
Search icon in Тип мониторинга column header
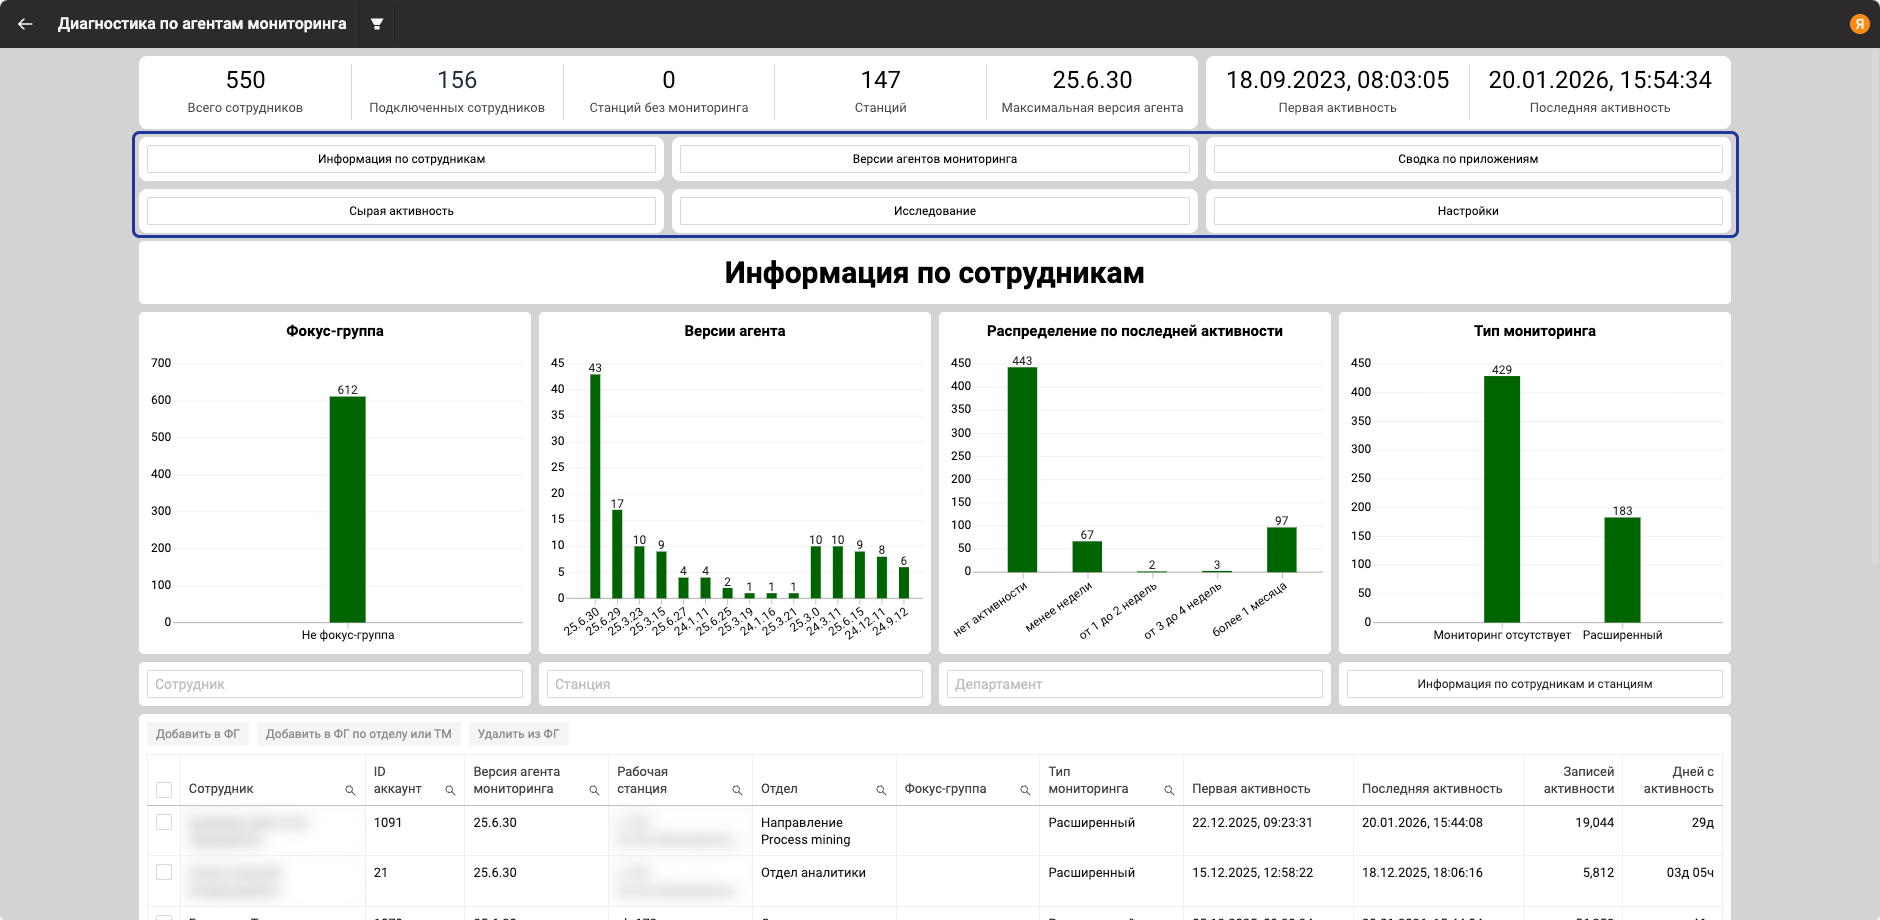point(1169,790)
